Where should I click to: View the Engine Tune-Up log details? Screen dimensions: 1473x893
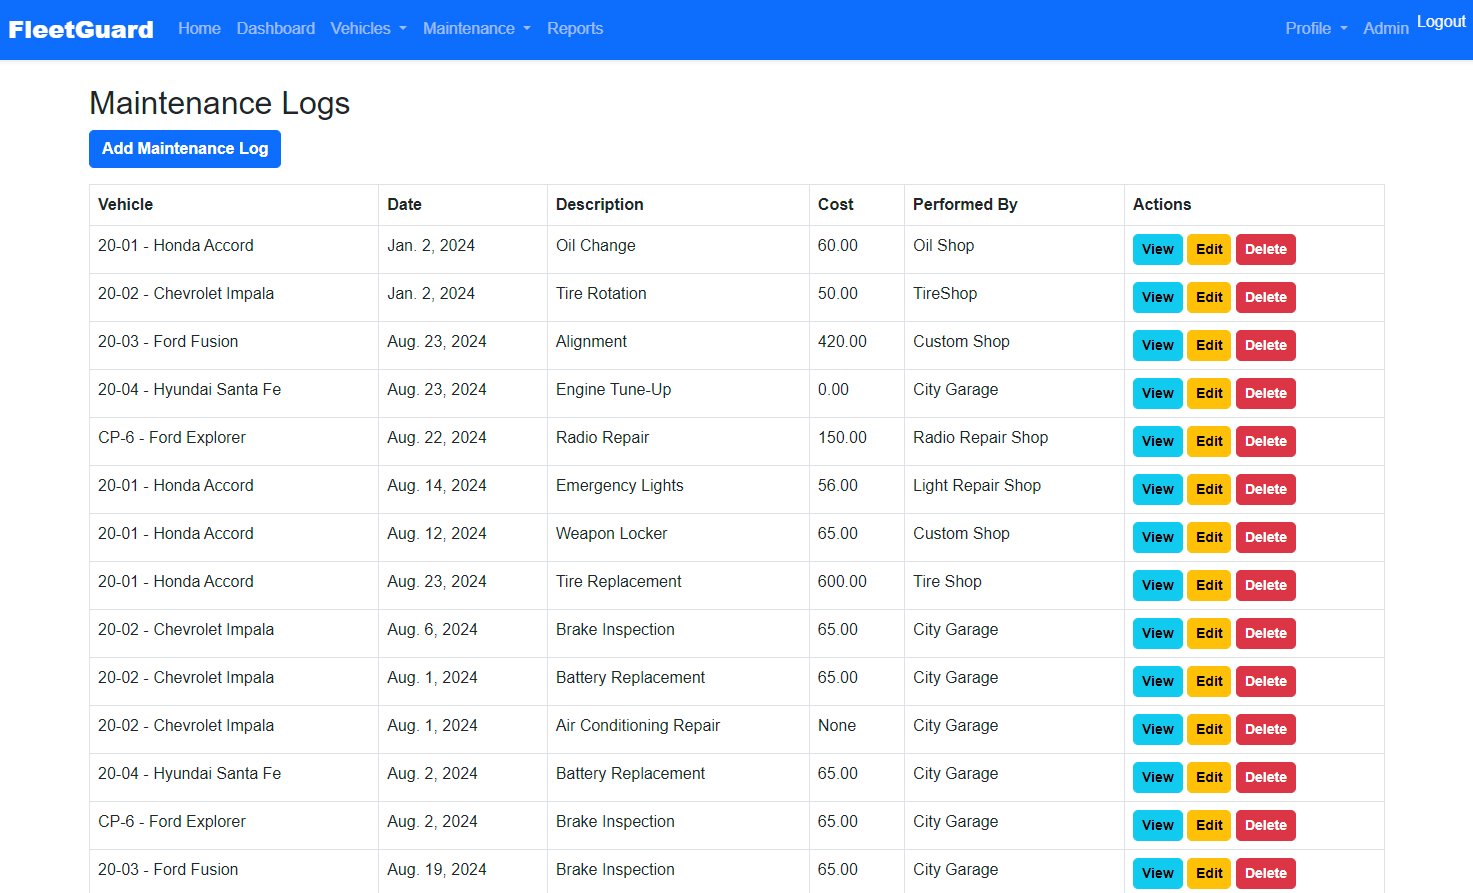pos(1157,394)
